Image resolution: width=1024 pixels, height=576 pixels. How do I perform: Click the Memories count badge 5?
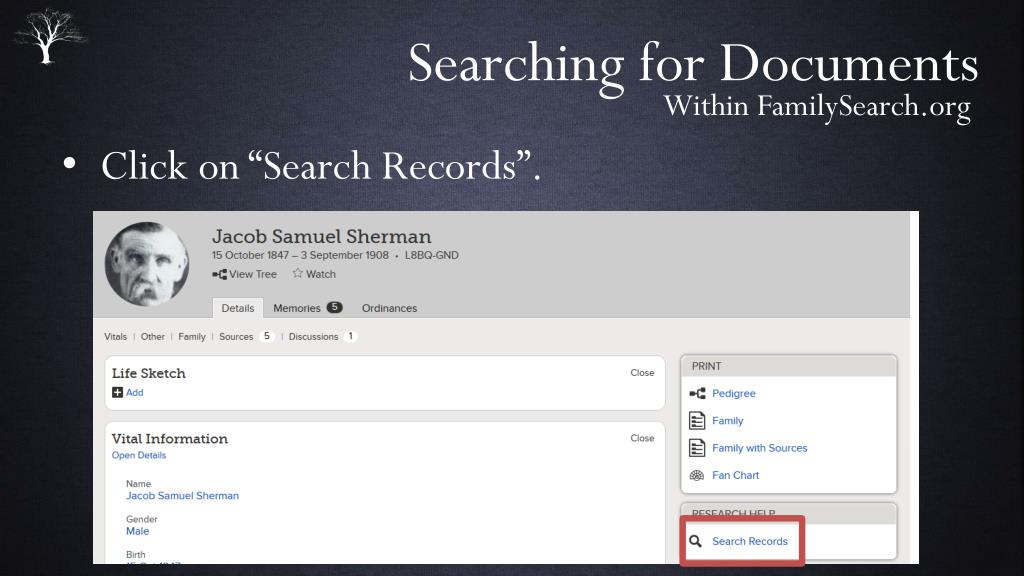coord(334,307)
